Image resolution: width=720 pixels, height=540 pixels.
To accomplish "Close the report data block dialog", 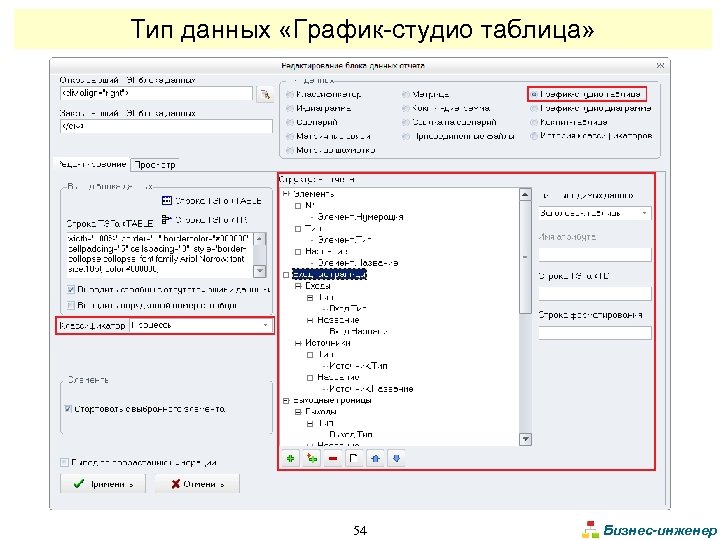I will pos(660,66).
